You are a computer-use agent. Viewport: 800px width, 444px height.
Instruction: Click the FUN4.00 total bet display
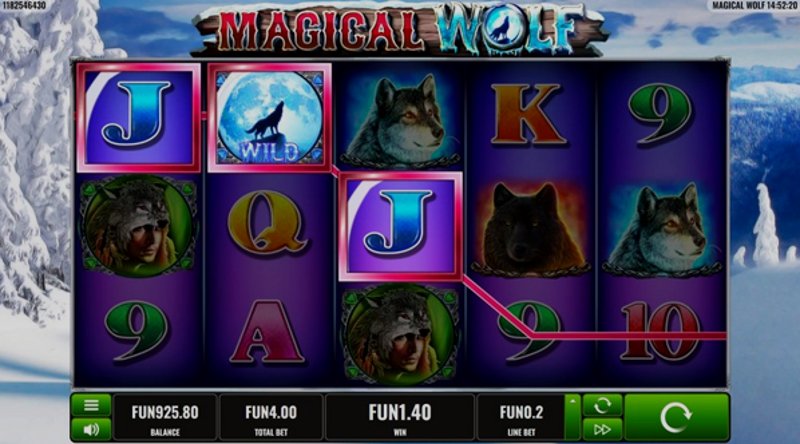coord(271,417)
